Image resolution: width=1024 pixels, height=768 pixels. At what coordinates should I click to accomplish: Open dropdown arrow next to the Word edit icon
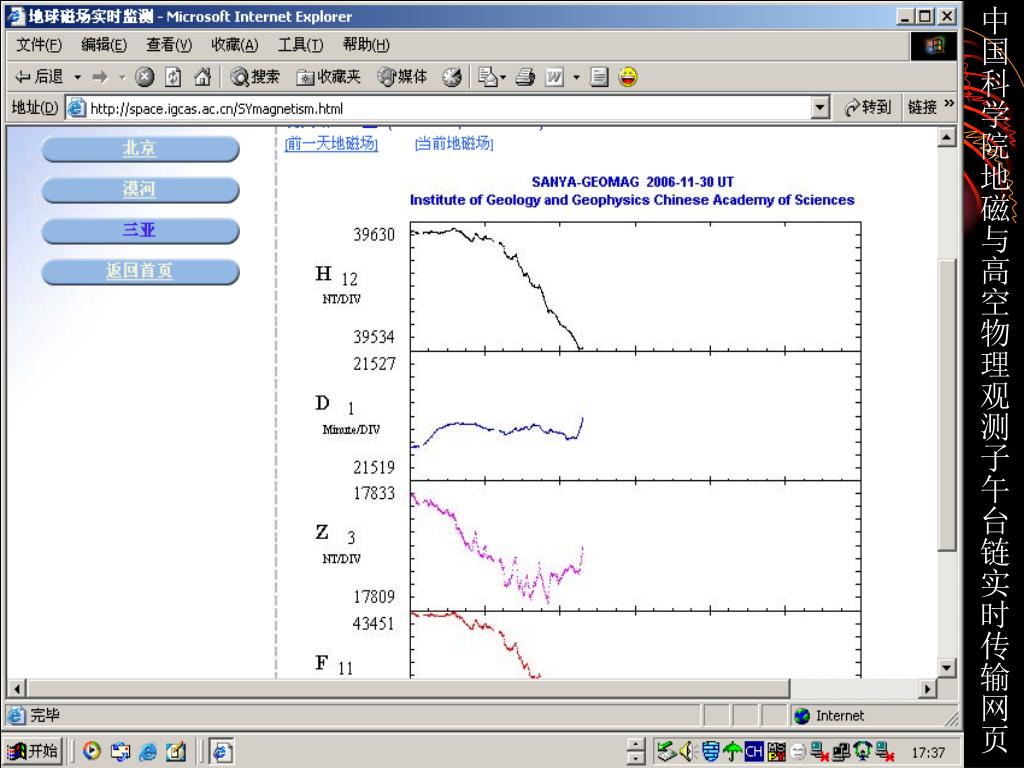coord(576,77)
